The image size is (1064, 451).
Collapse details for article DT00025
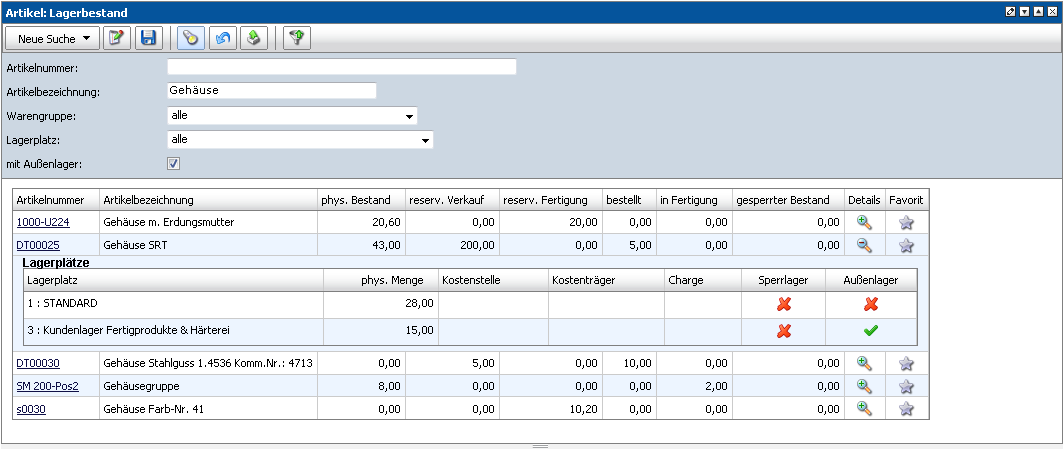pos(865,245)
